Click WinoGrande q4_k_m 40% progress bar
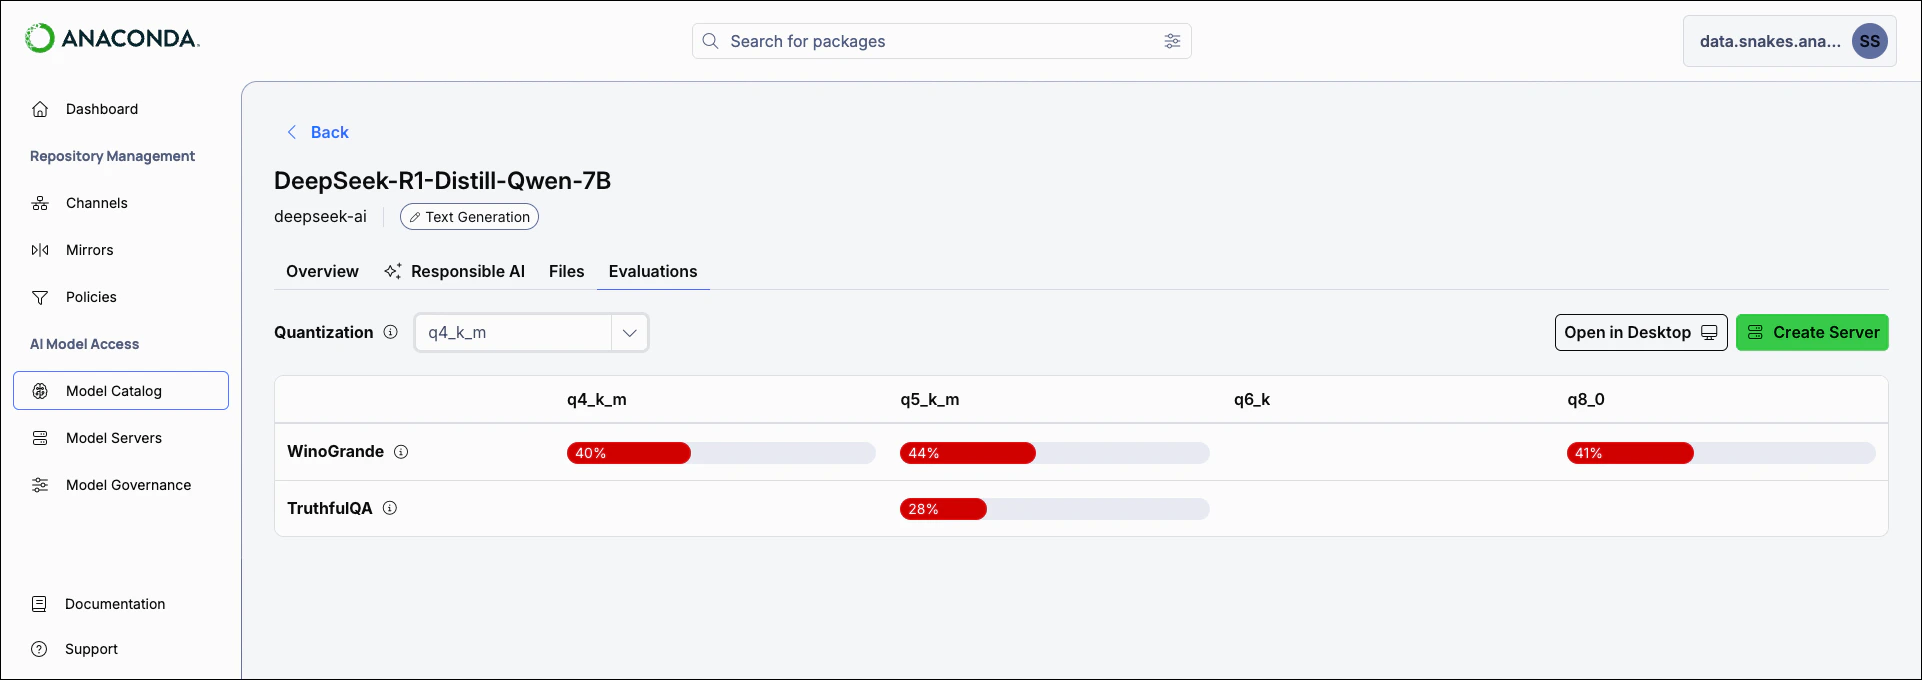This screenshot has width=1922, height=680. click(x=721, y=453)
